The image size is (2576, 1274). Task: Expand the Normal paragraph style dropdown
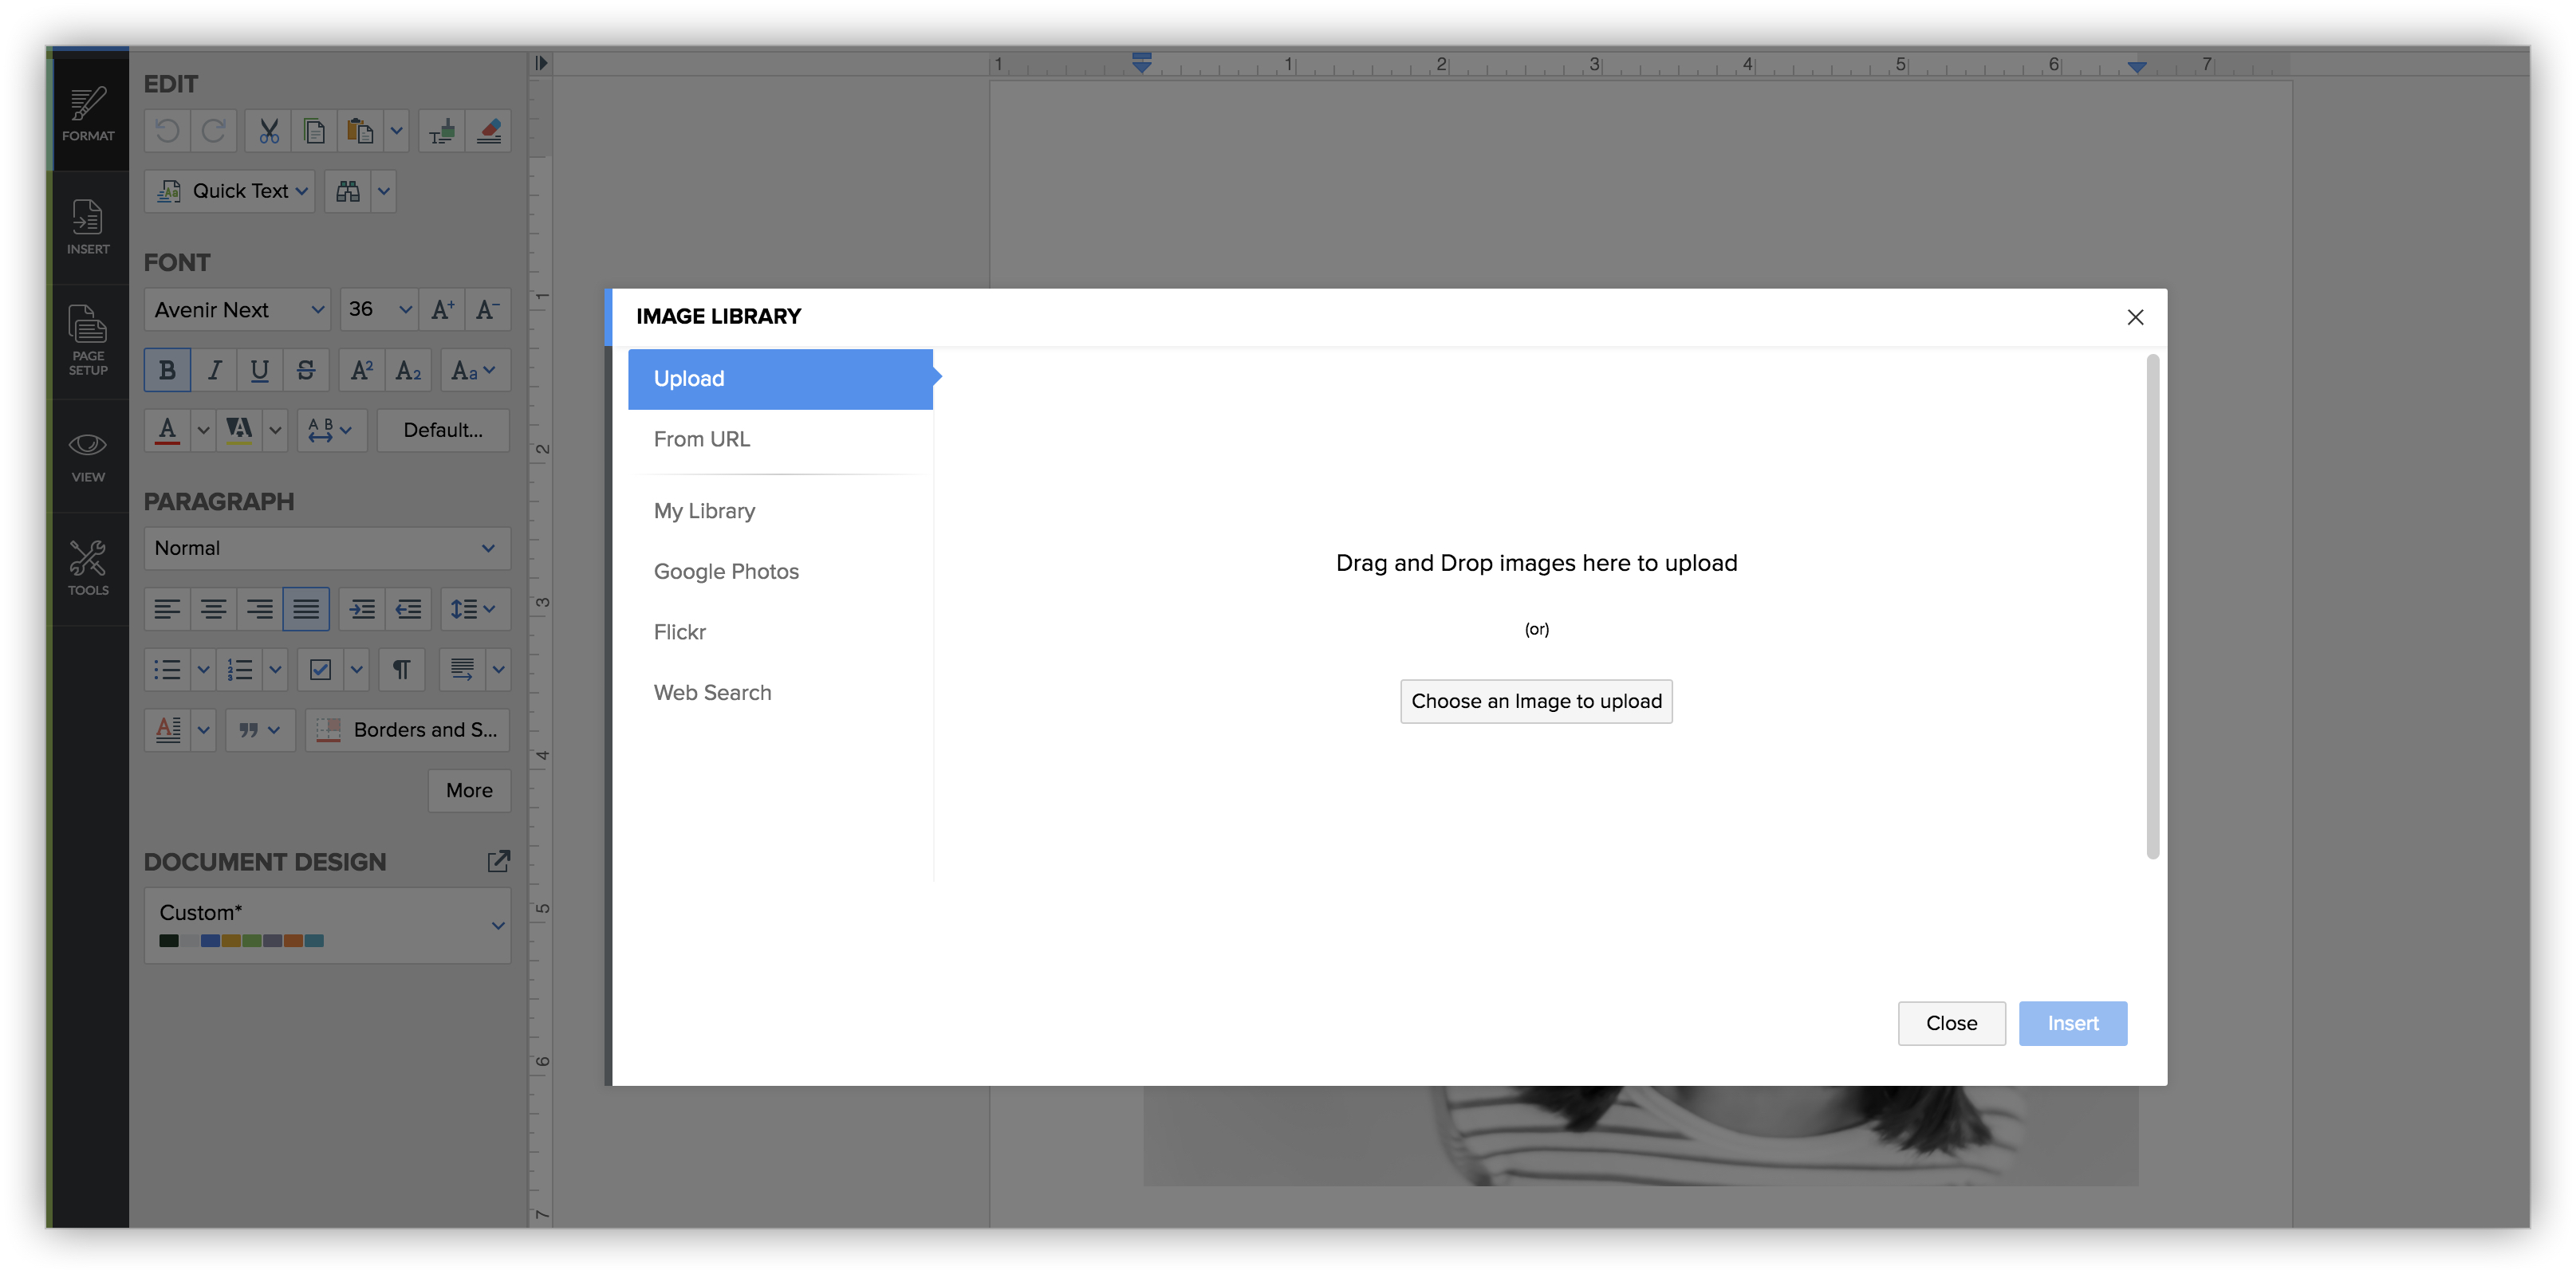[x=326, y=549]
